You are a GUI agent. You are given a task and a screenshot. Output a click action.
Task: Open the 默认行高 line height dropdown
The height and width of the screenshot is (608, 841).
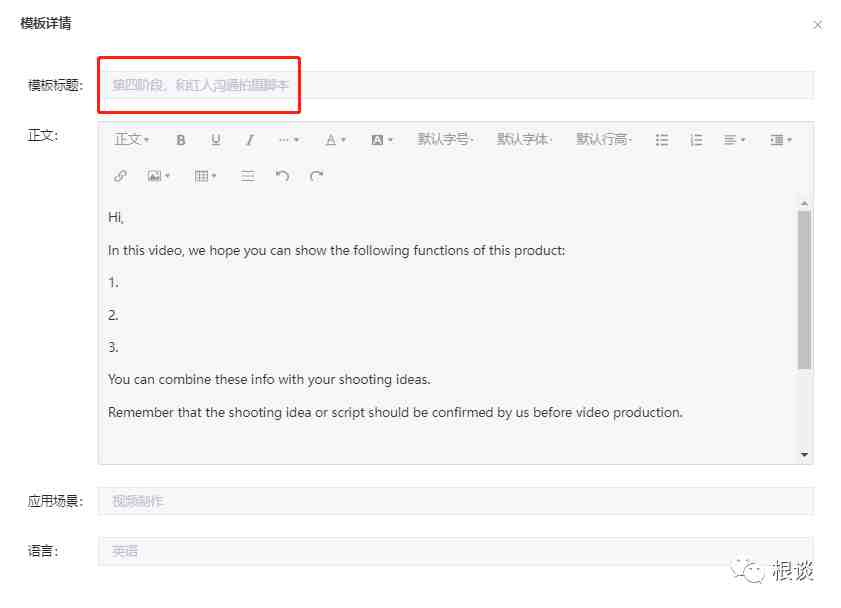point(603,139)
